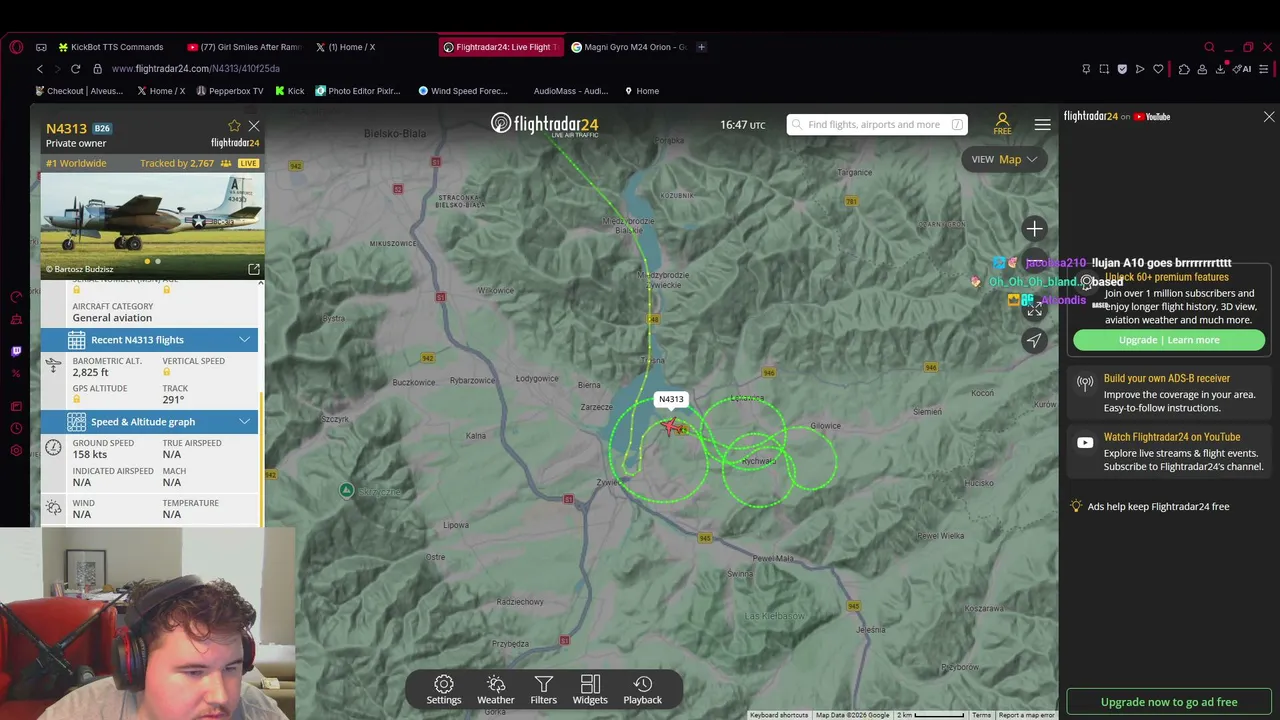Open map Settings gear
The image size is (1280, 720).
click(x=444, y=689)
